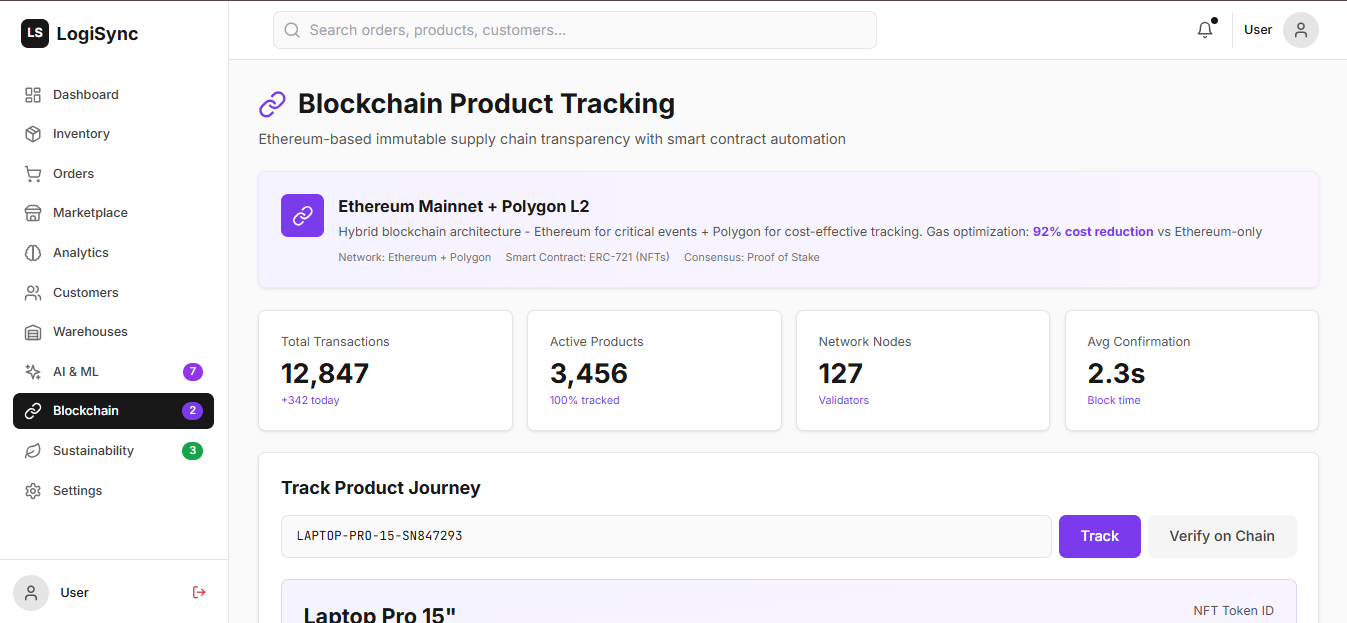Click the Analytics chart icon
Image resolution: width=1347 pixels, height=623 pixels.
coord(33,253)
